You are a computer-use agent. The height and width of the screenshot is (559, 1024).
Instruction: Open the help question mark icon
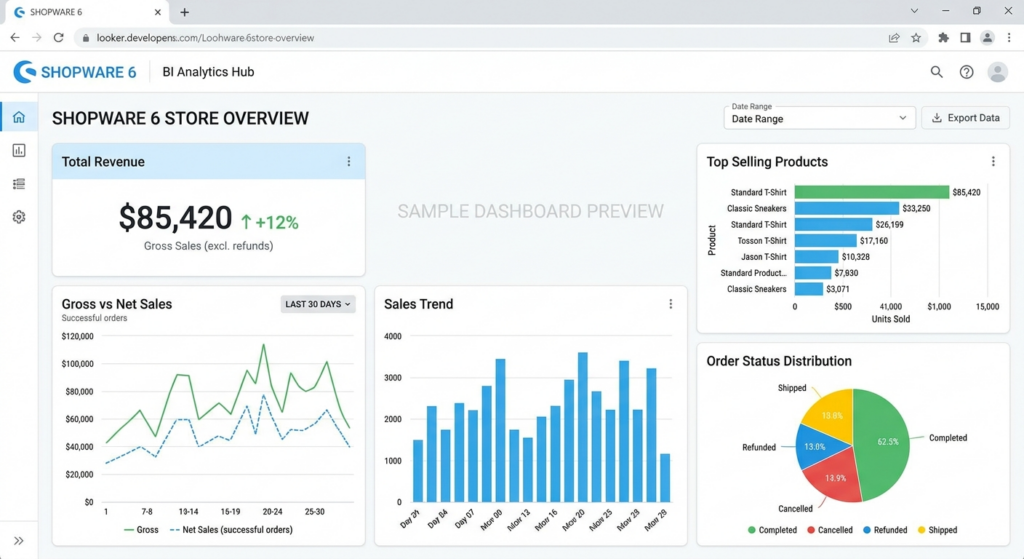[967, 72]
